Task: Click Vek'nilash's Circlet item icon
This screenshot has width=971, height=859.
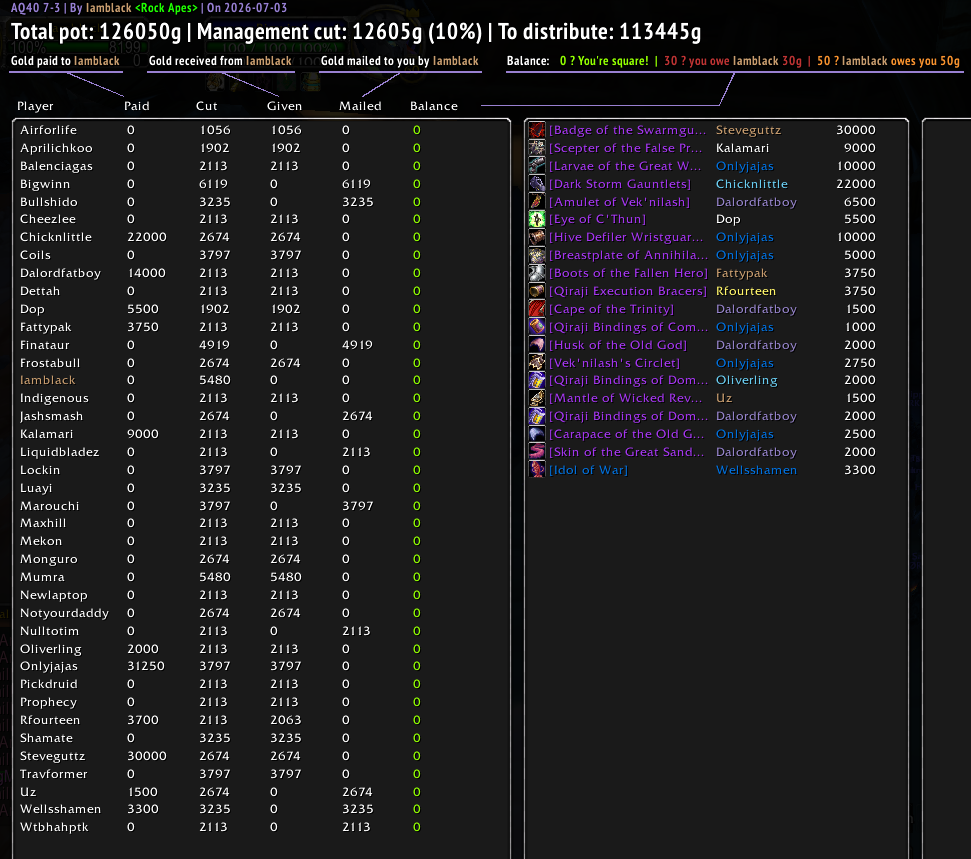Action: click(537, 363)
